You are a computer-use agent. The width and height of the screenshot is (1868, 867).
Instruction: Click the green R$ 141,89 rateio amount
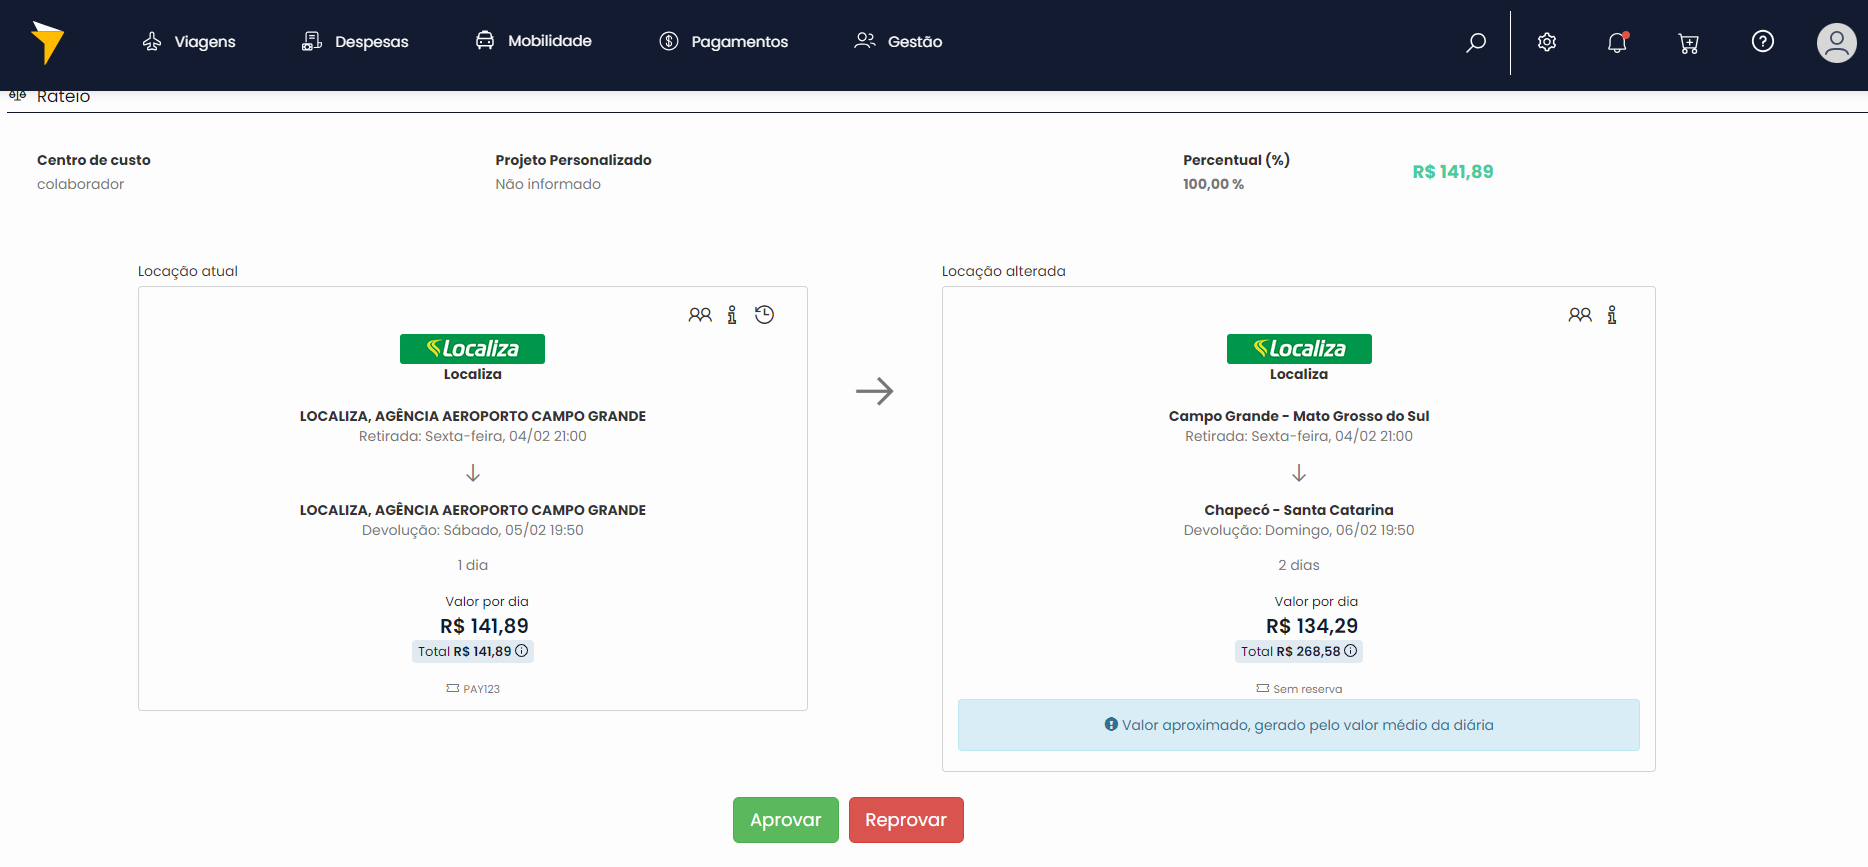[x=1453, y=172]
